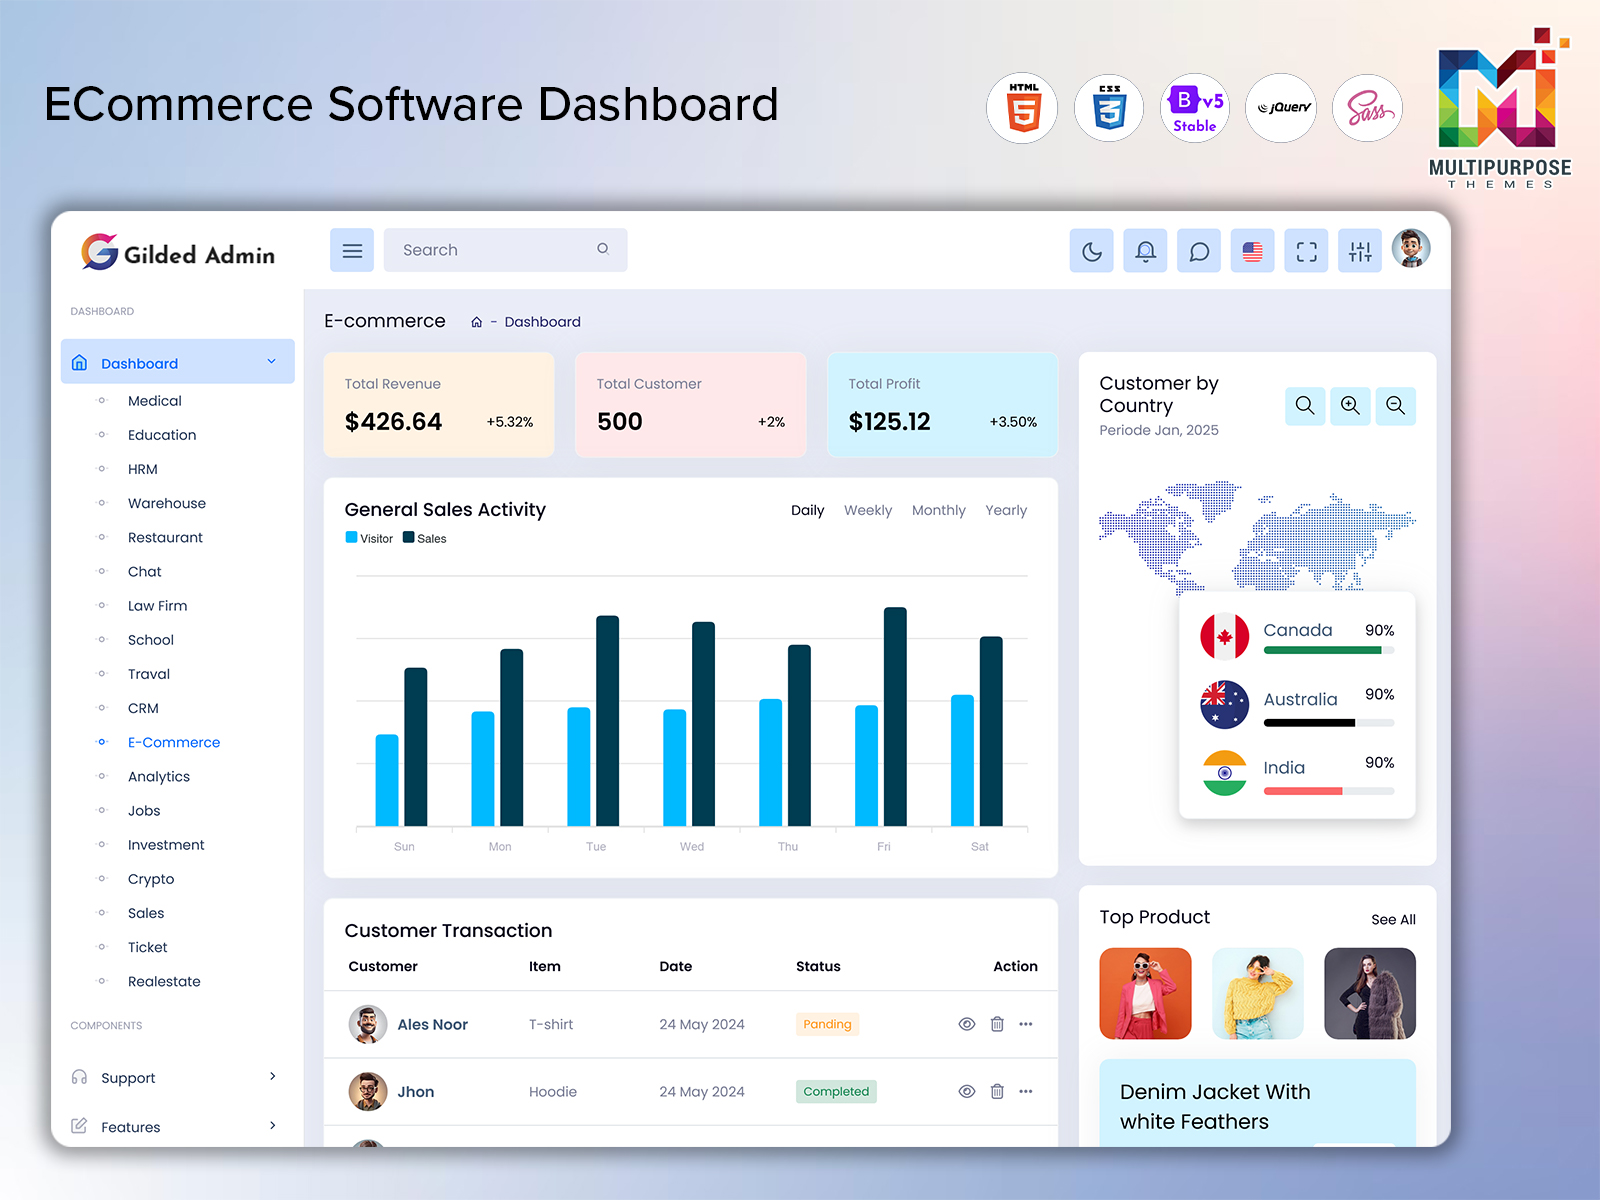Screen dimensions: 1600x1200
Task: Zoom out on the country map
Action: coord(1396,406)
